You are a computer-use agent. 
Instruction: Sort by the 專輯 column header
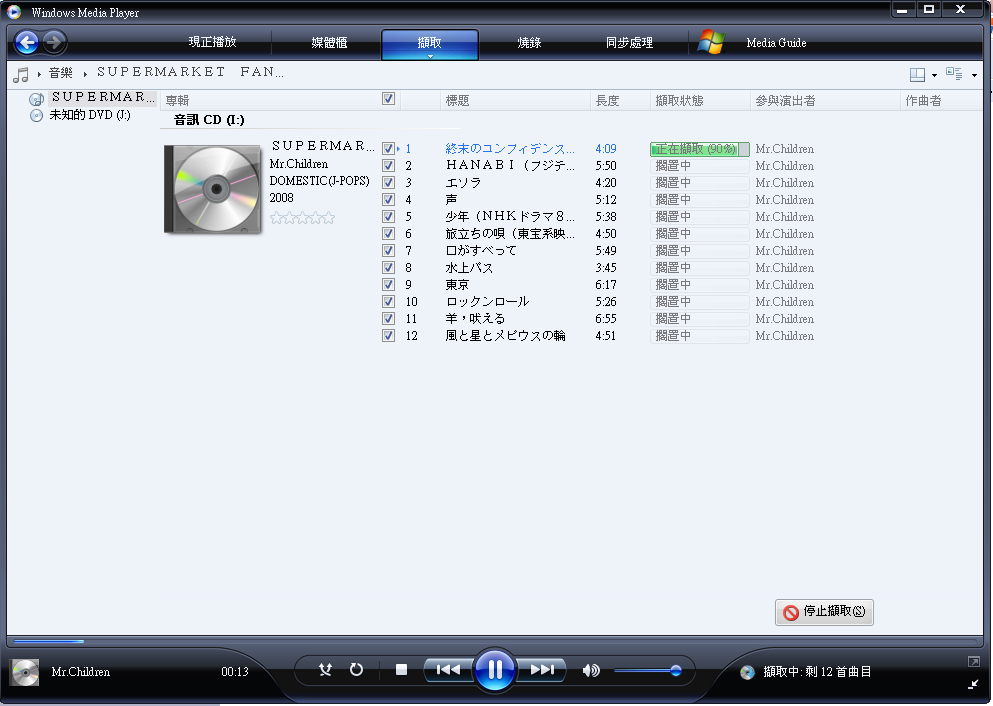(x=269, y=101)
